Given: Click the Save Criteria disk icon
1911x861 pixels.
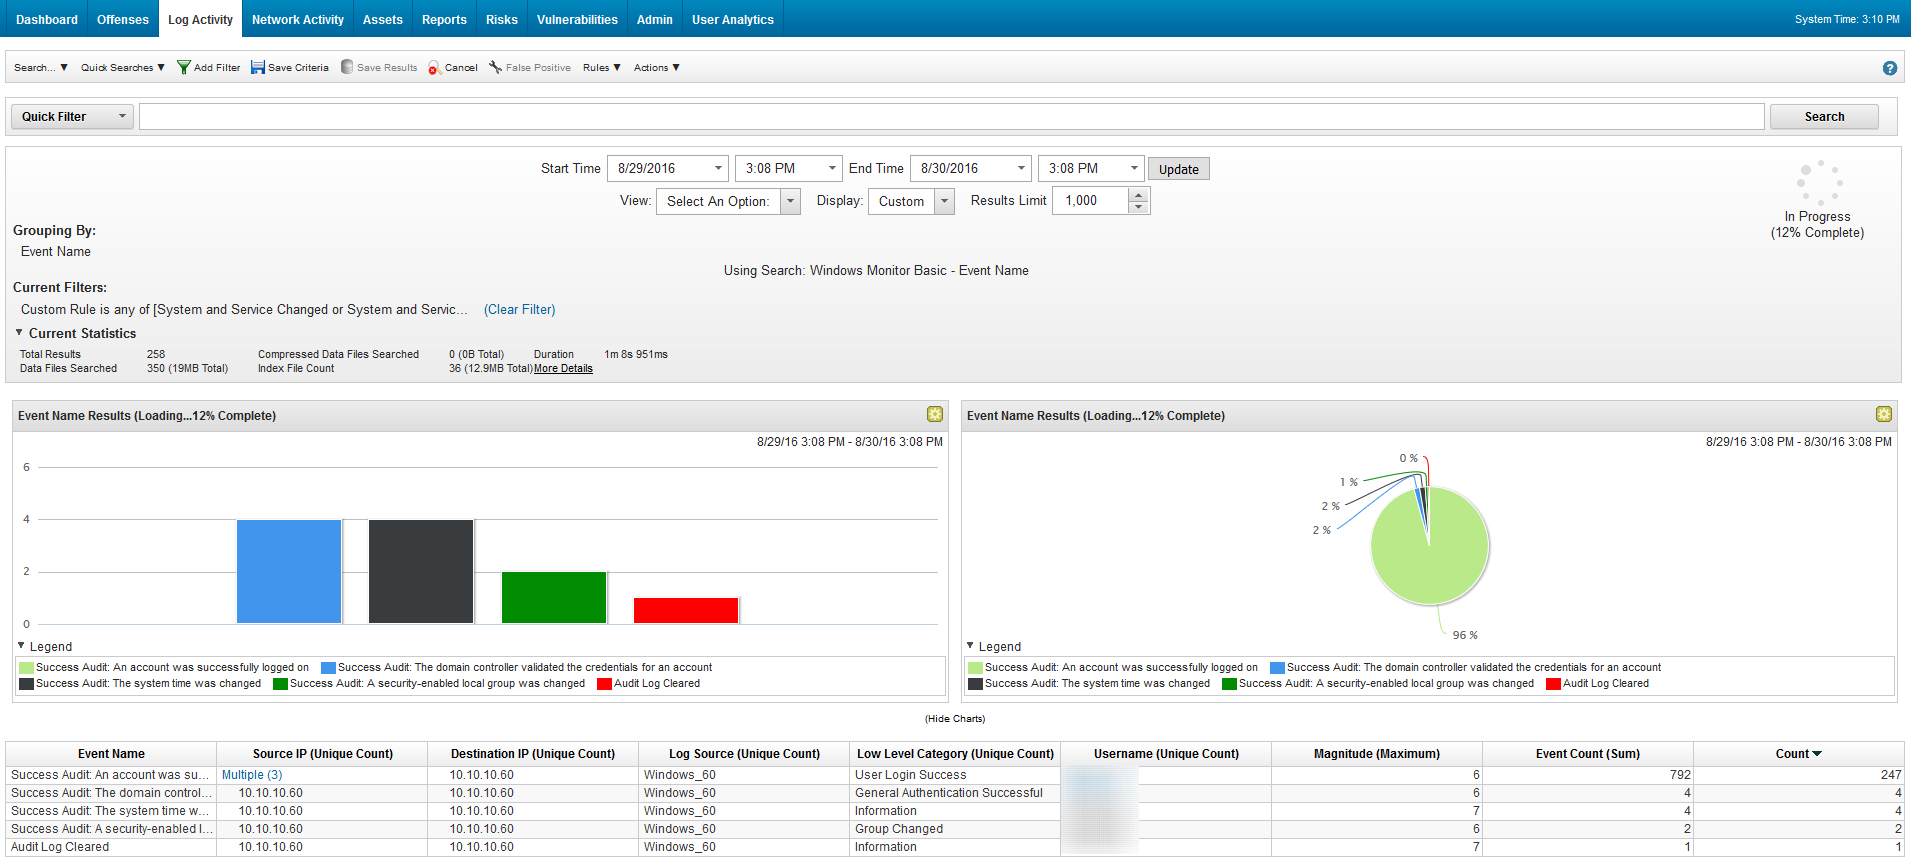Looking at the screenshot, I should (258, 67).
